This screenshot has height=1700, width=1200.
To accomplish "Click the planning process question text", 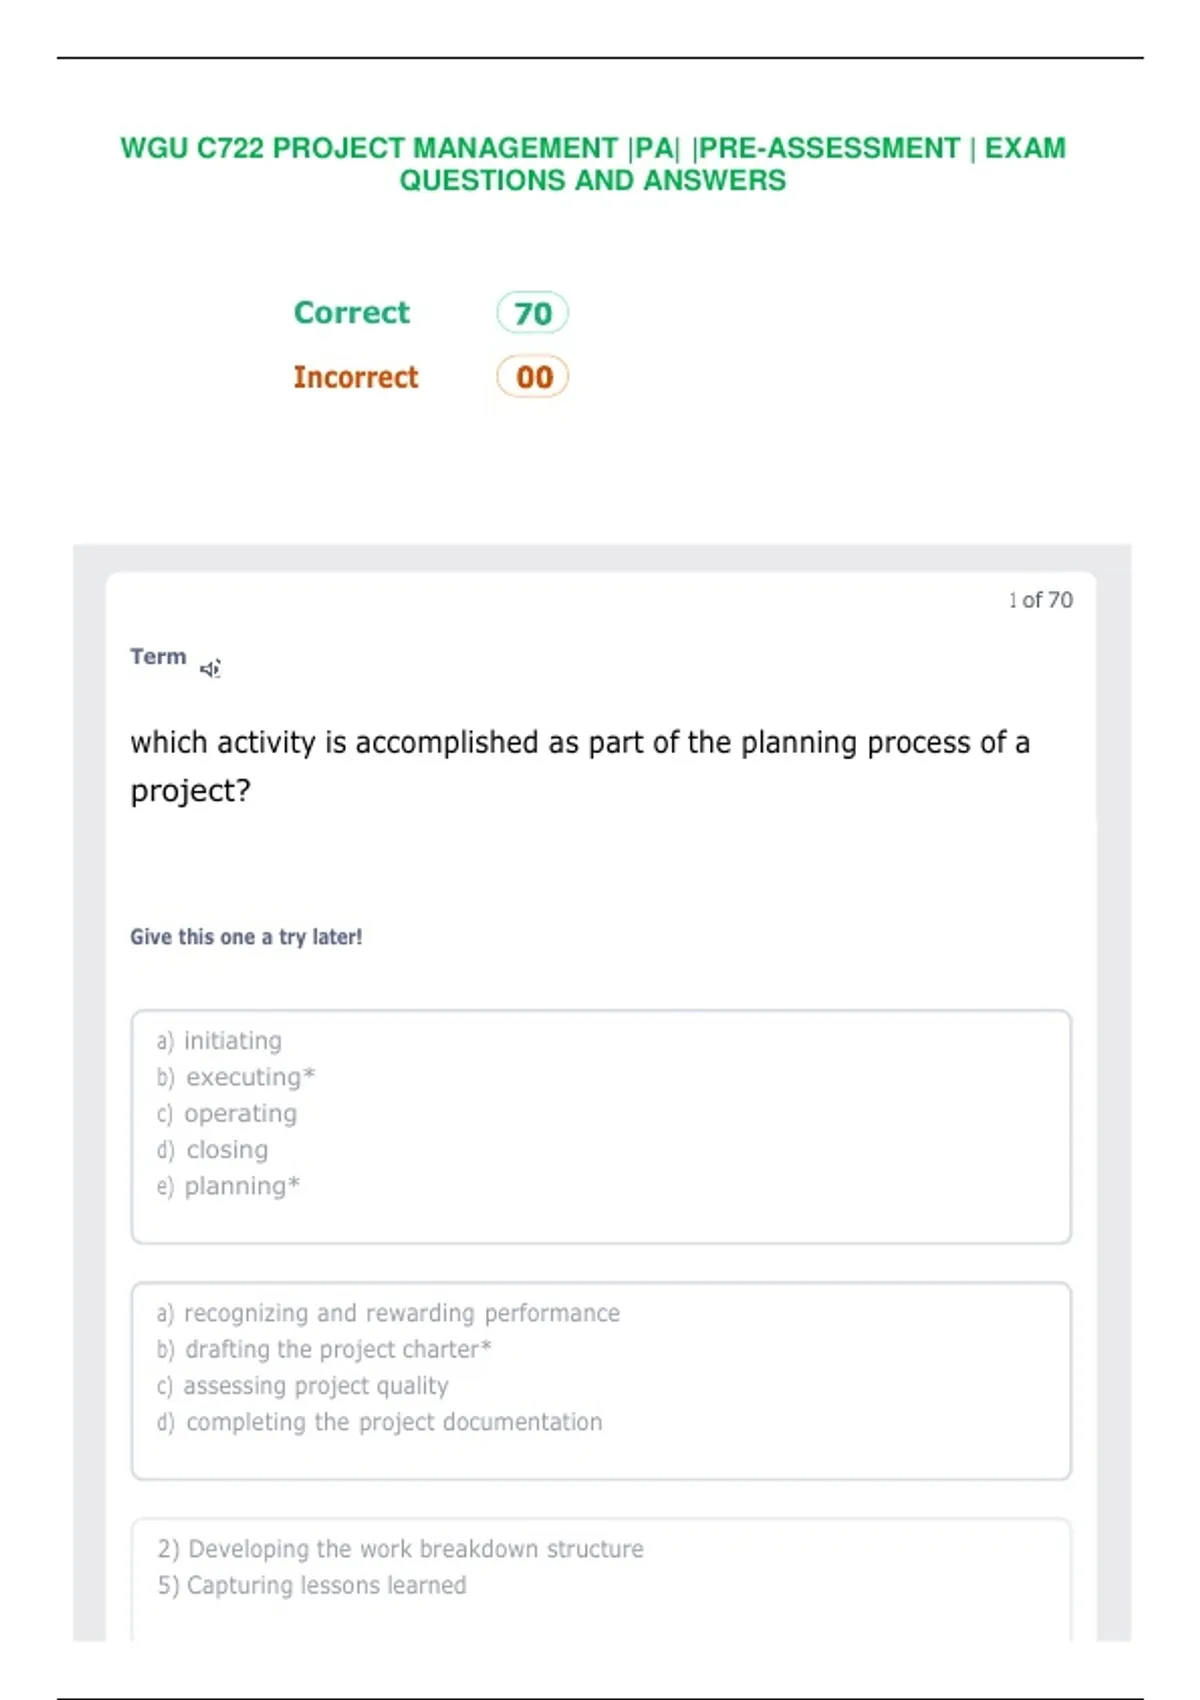I will coord(580,766).
